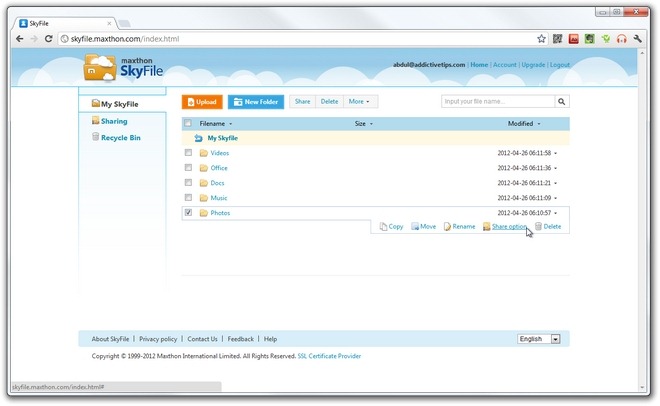Select My SkyFile in sidebar
660x406 pixels.
(120, 104)
